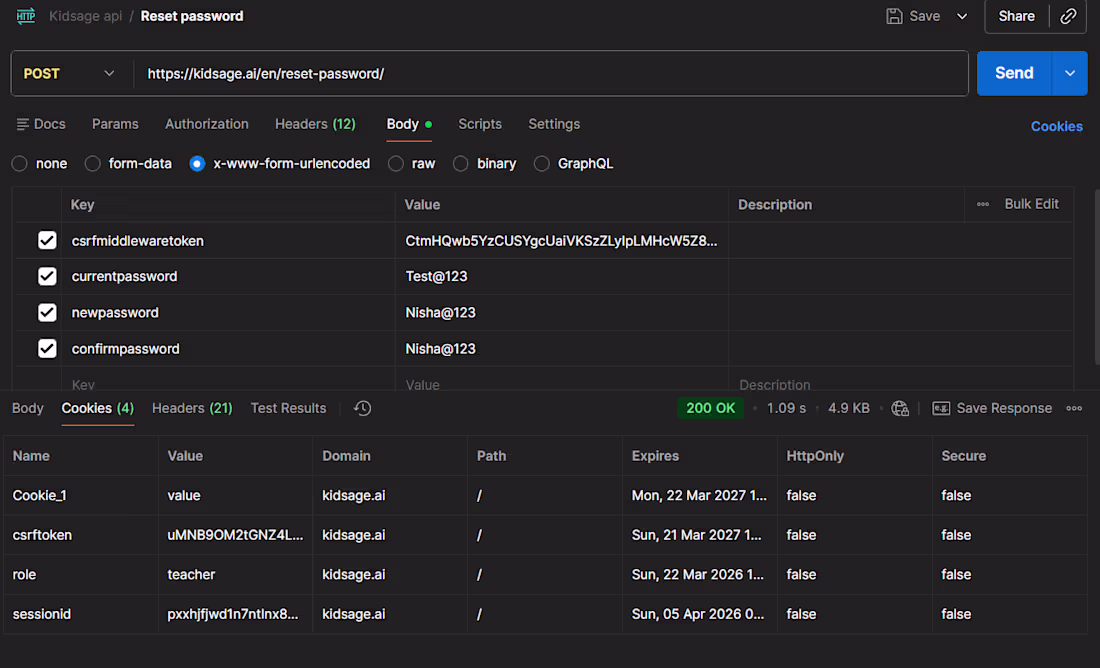Click the Cookie_1 name cell
Viewport: 1100px width, 668px height.
81,495
